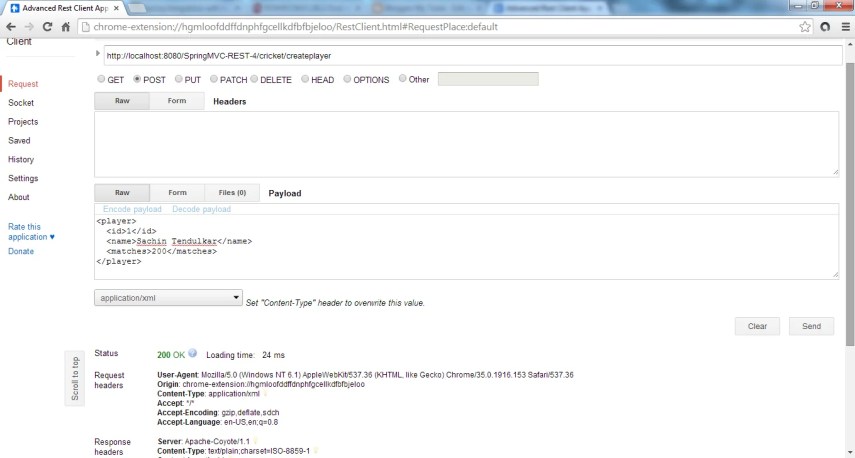
Task: Select the DELETE method
Action: (x=254, y=79)
